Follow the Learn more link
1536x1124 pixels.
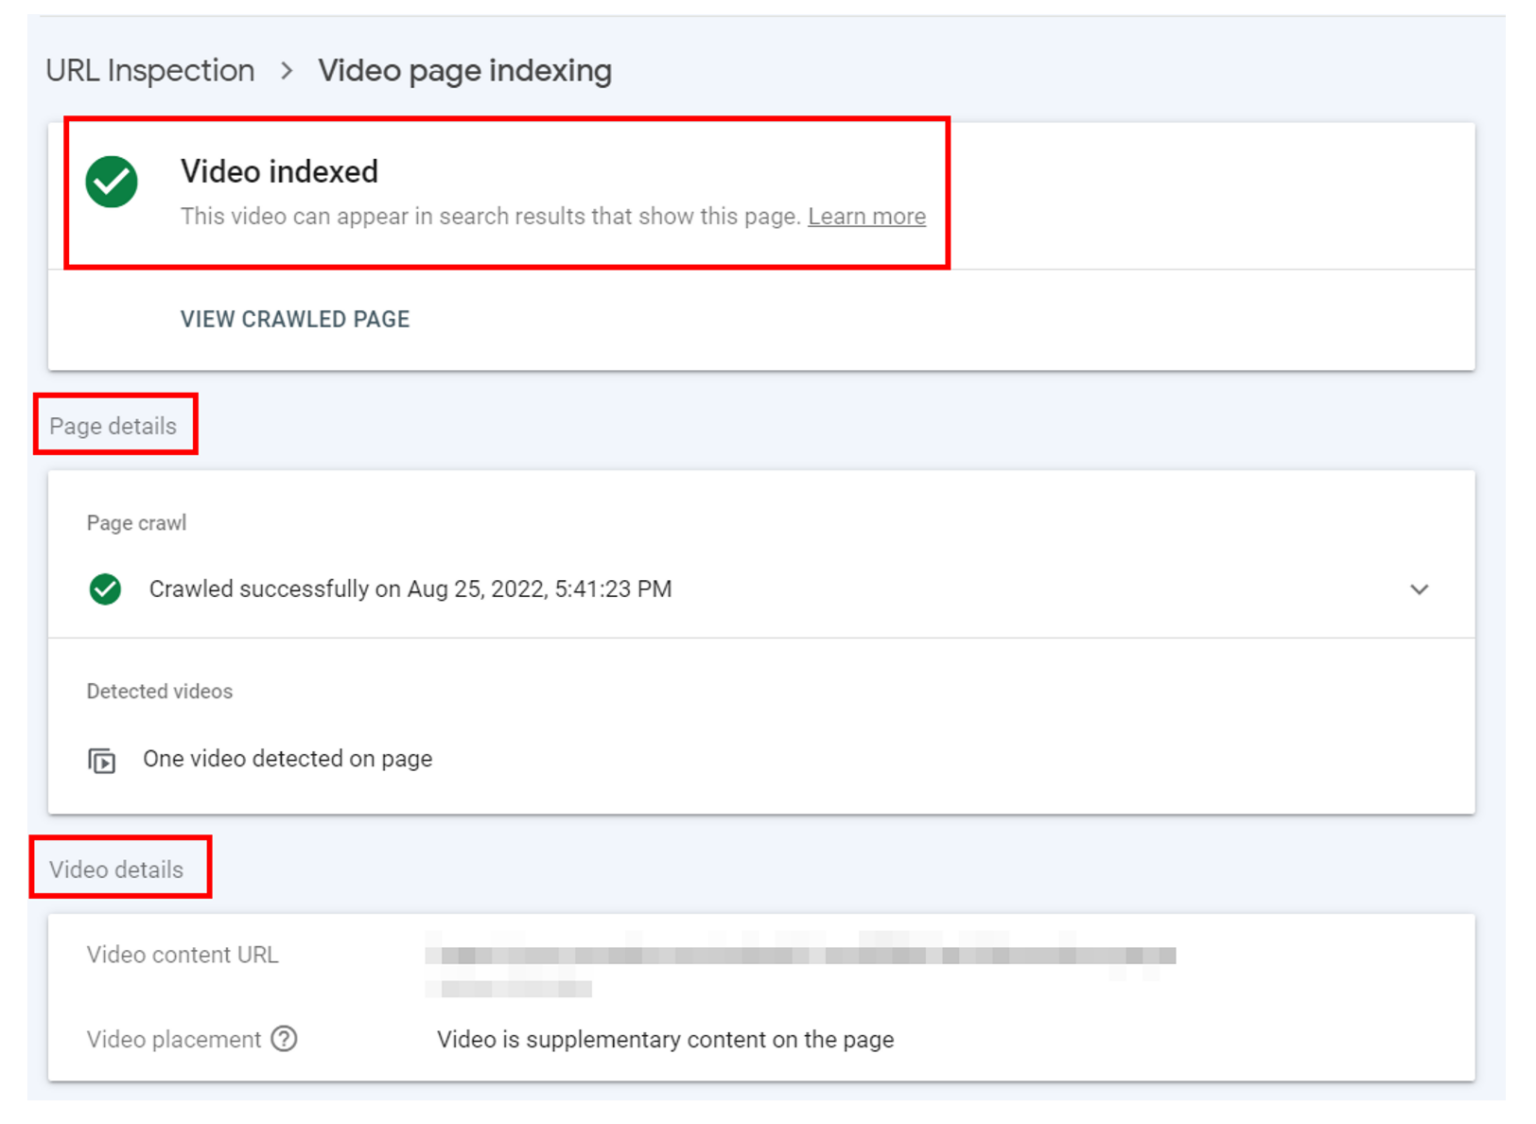867,216
